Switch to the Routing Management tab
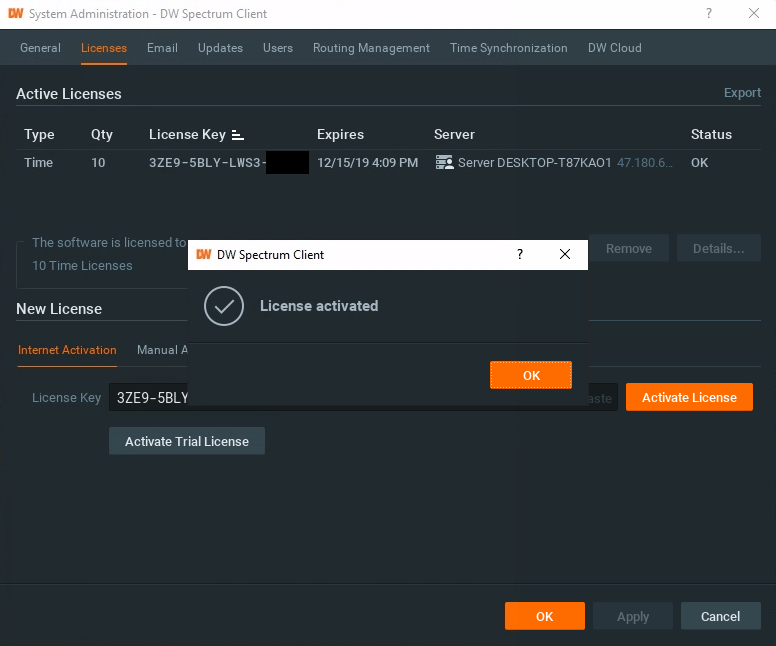The width and height of the screenshot is (776, 646). (x=371, y=48)
